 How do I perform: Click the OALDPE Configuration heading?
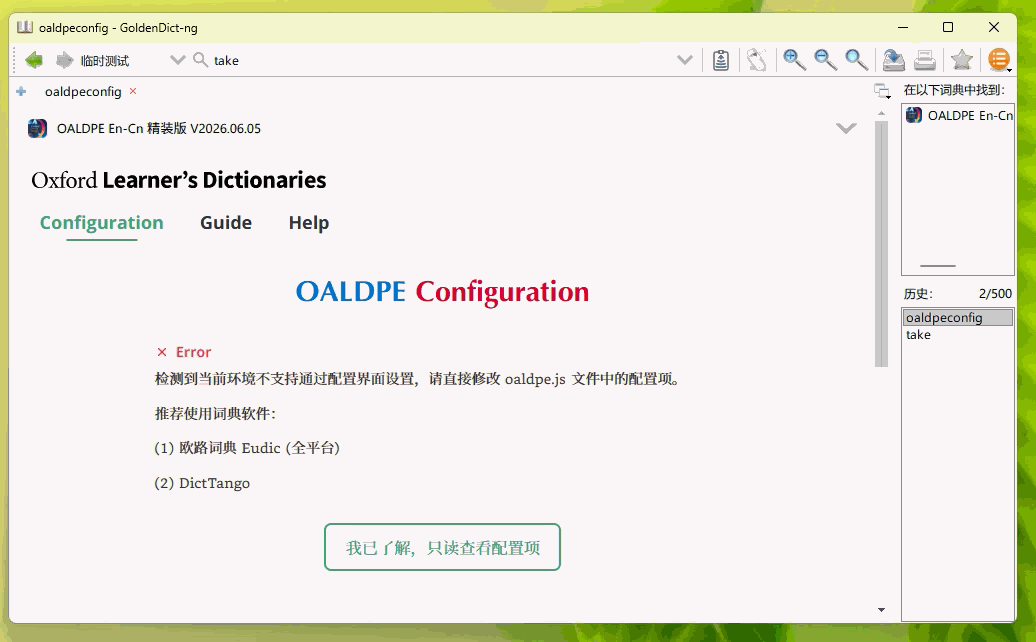tap(442, 291)
